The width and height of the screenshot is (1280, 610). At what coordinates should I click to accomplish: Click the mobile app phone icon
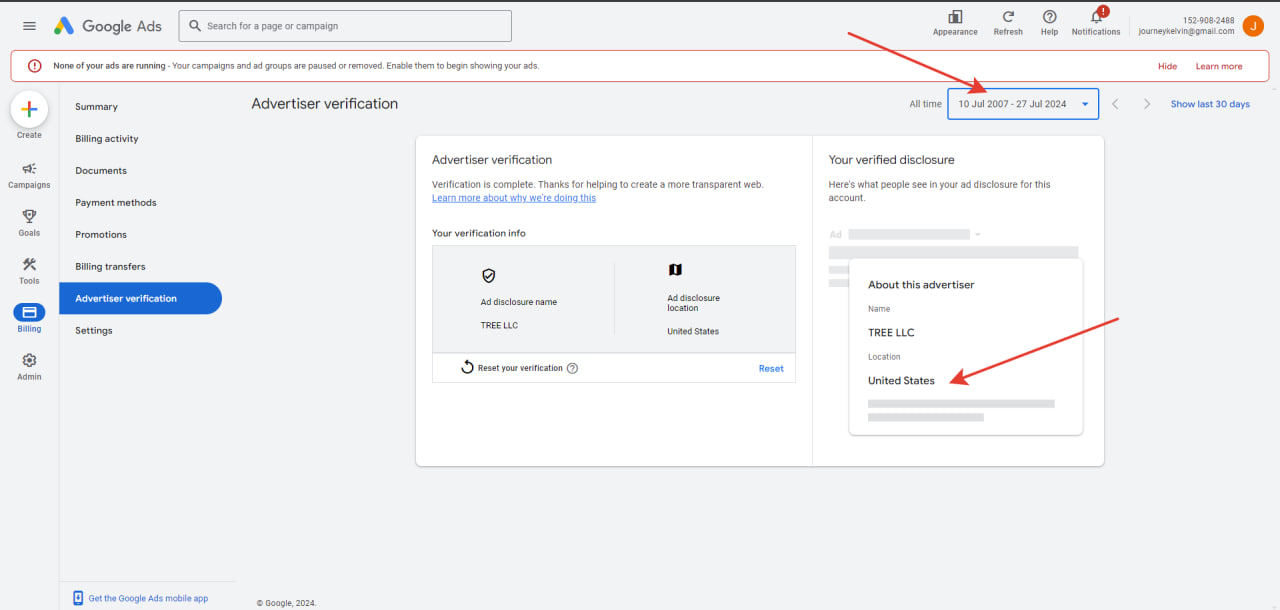tap(78, 598)
